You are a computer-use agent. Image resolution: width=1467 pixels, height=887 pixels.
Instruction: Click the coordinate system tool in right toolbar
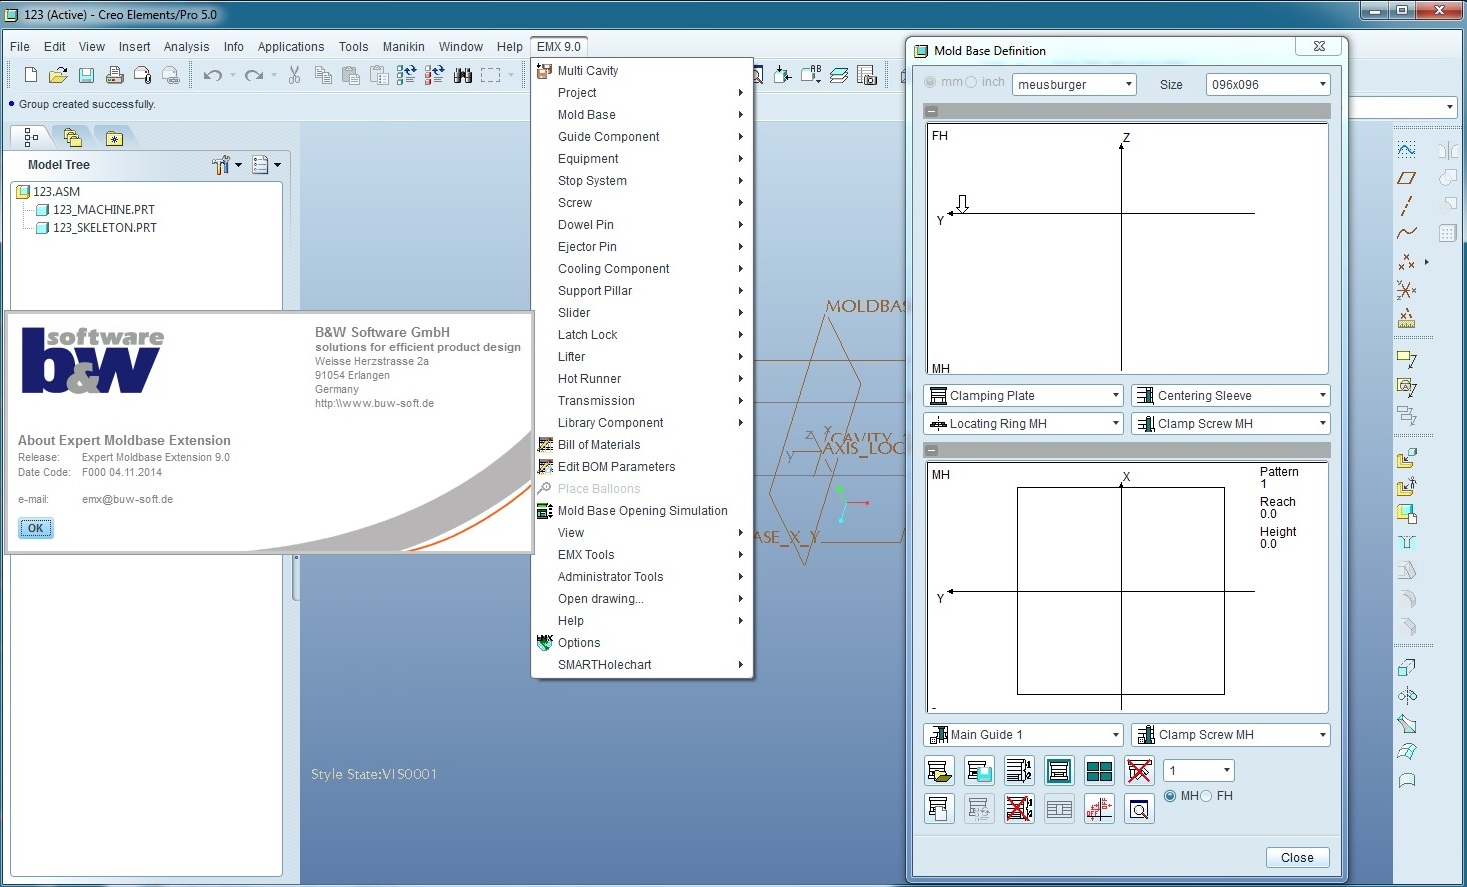(x=1406, y=290)
